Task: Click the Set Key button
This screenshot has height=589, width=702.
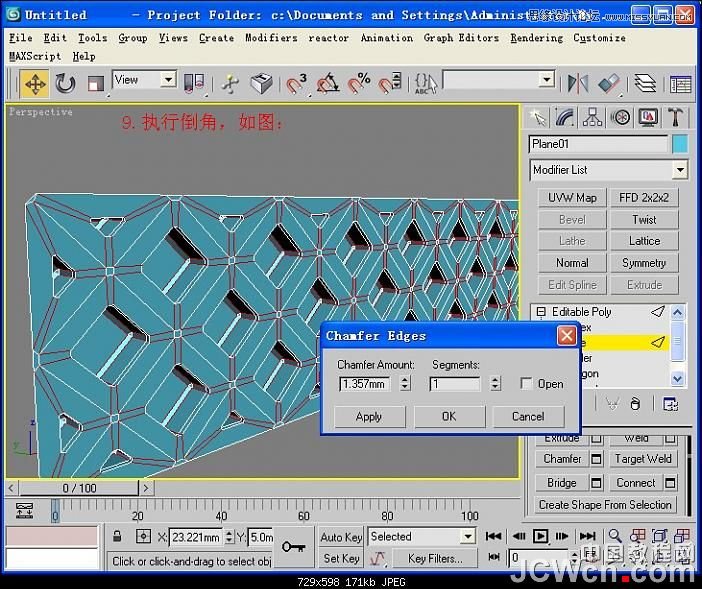Action: coord(341,558)
